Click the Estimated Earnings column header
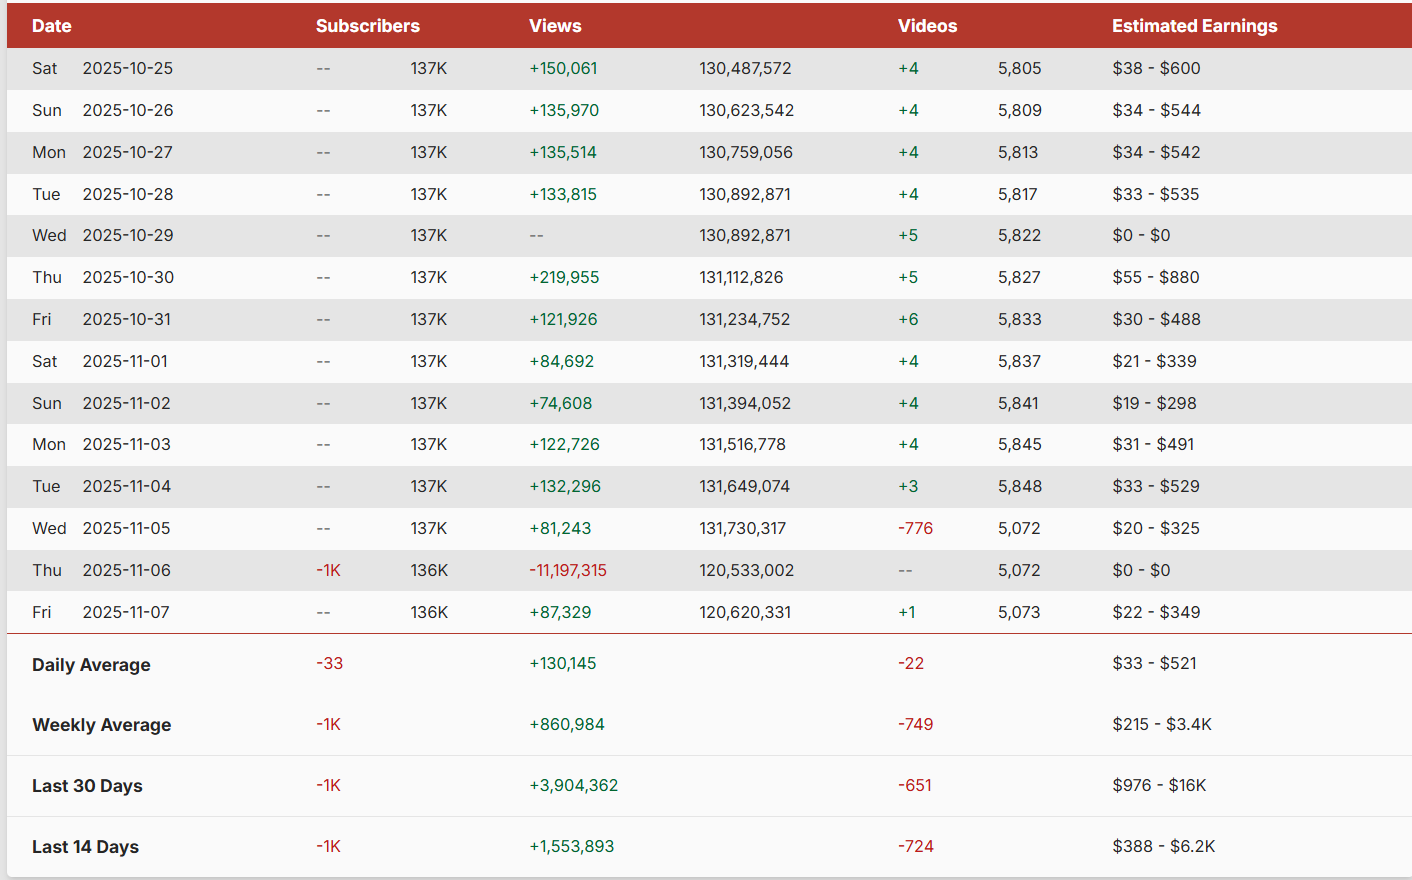Screen dimensions: 1412x880 point(1194,26)
